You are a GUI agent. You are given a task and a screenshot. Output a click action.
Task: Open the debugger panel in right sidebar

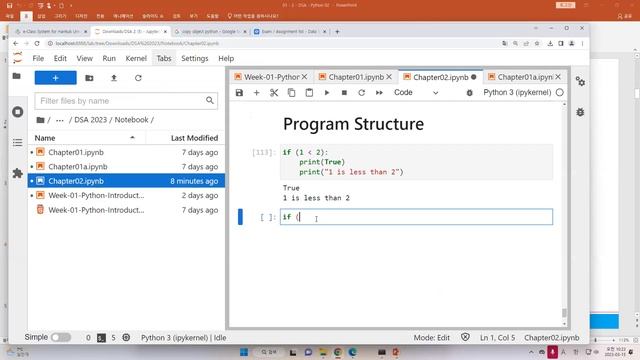point(580,112)
